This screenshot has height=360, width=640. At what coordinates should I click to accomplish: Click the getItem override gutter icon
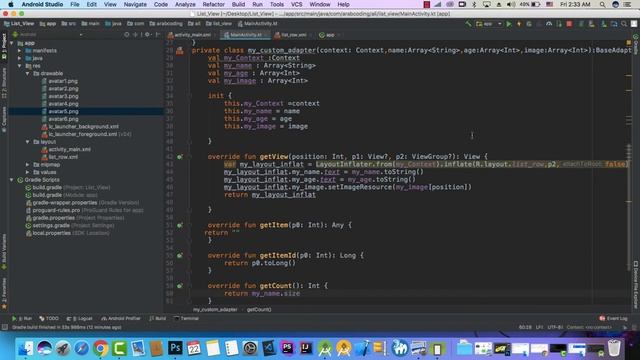click(180, 225)
